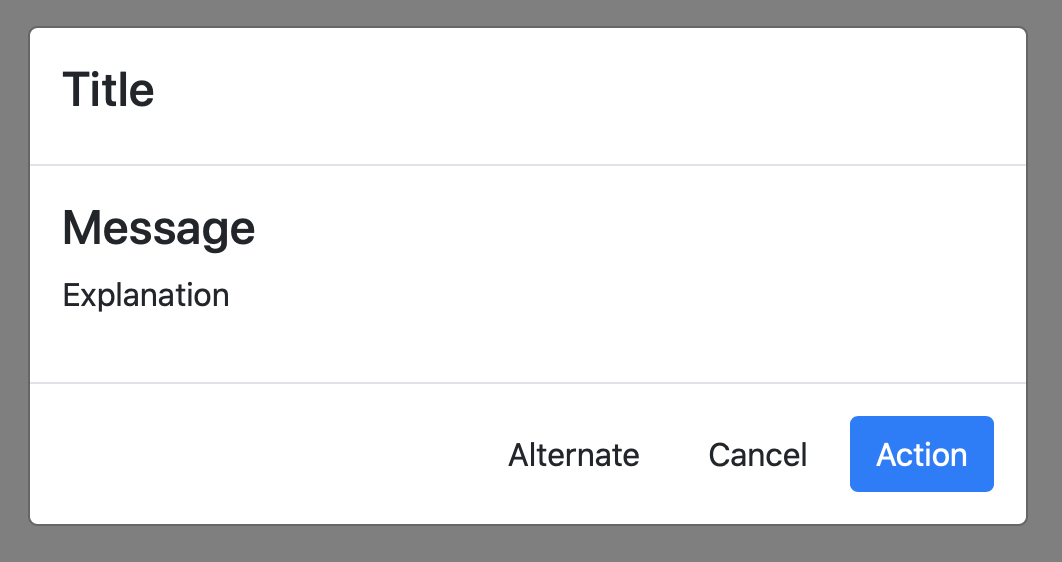This screenshot has height=562, width=1062.
Task: Confirm the dialog with Action
Action: click(x=921, y=454)
